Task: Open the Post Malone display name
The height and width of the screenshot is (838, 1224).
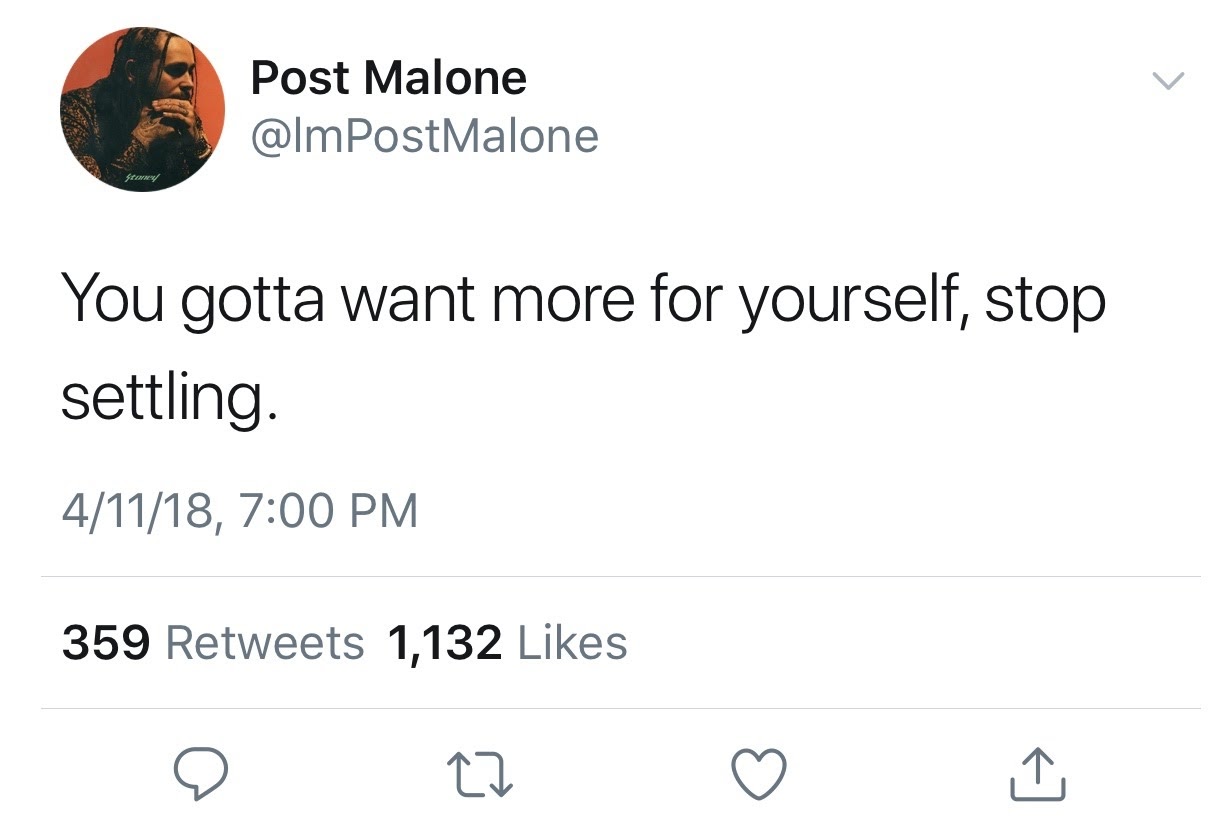Action: click(388, 78)
